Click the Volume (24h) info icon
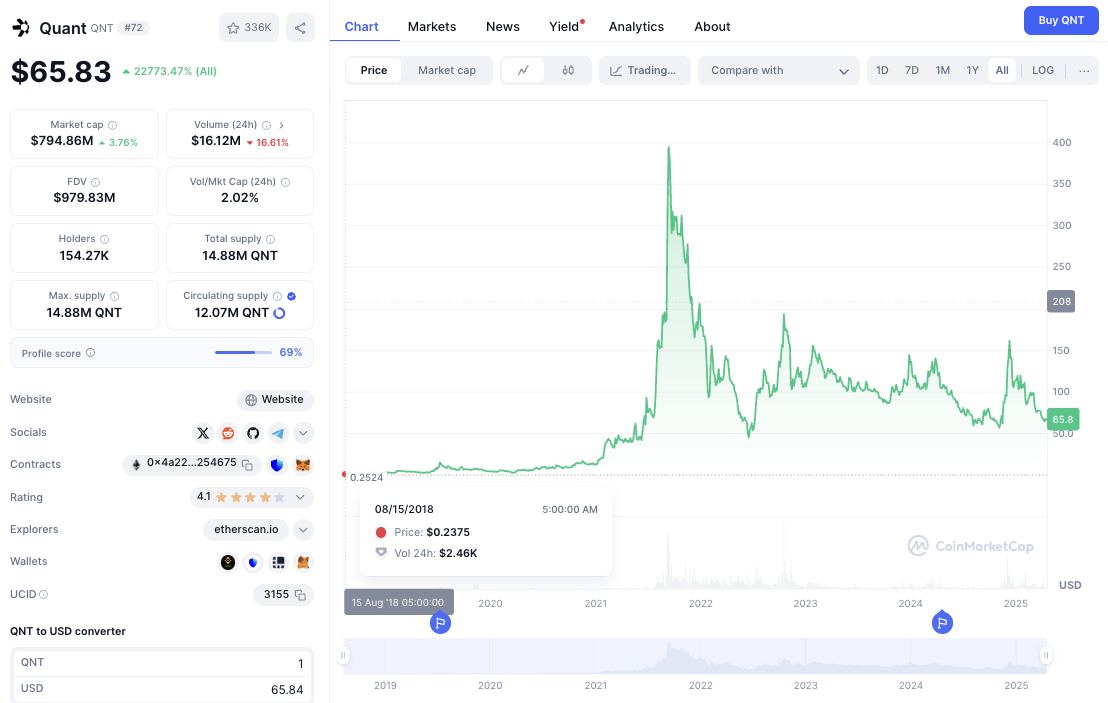Viewport: 1108px width, 703px height. coord(266,125)
